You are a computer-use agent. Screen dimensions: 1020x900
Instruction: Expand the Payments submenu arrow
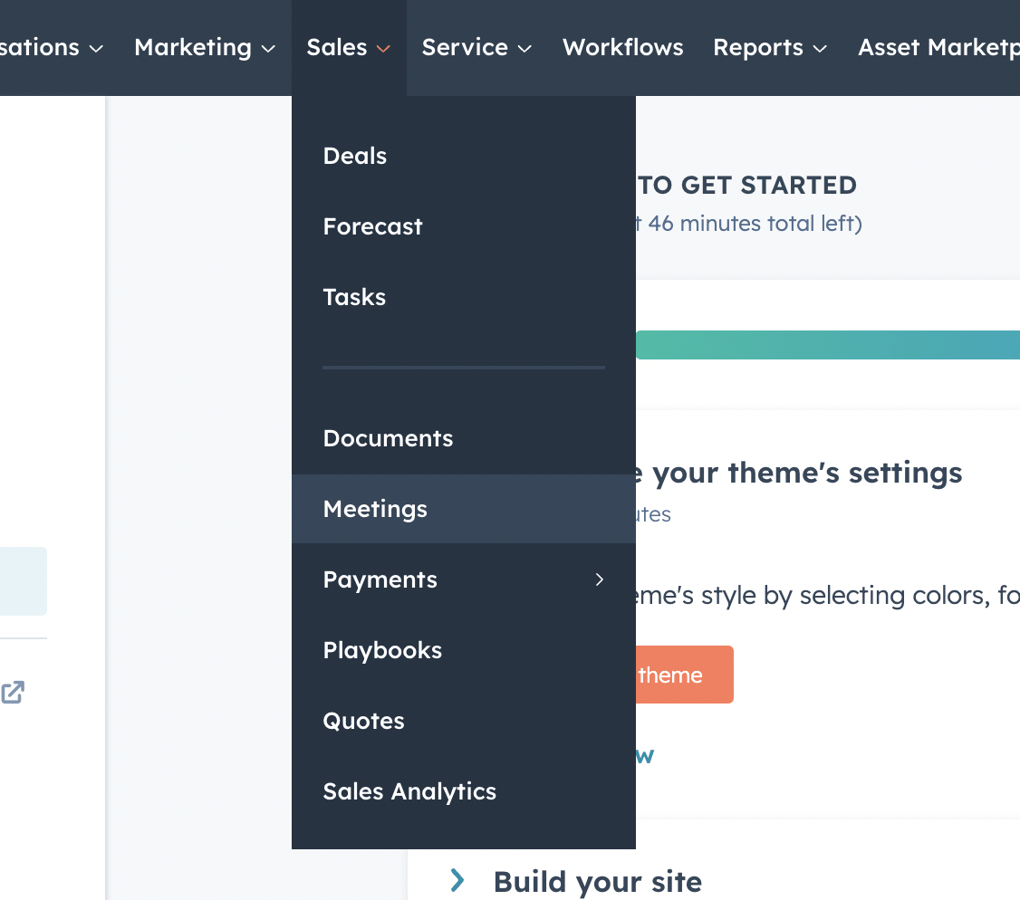coord(599,580)
